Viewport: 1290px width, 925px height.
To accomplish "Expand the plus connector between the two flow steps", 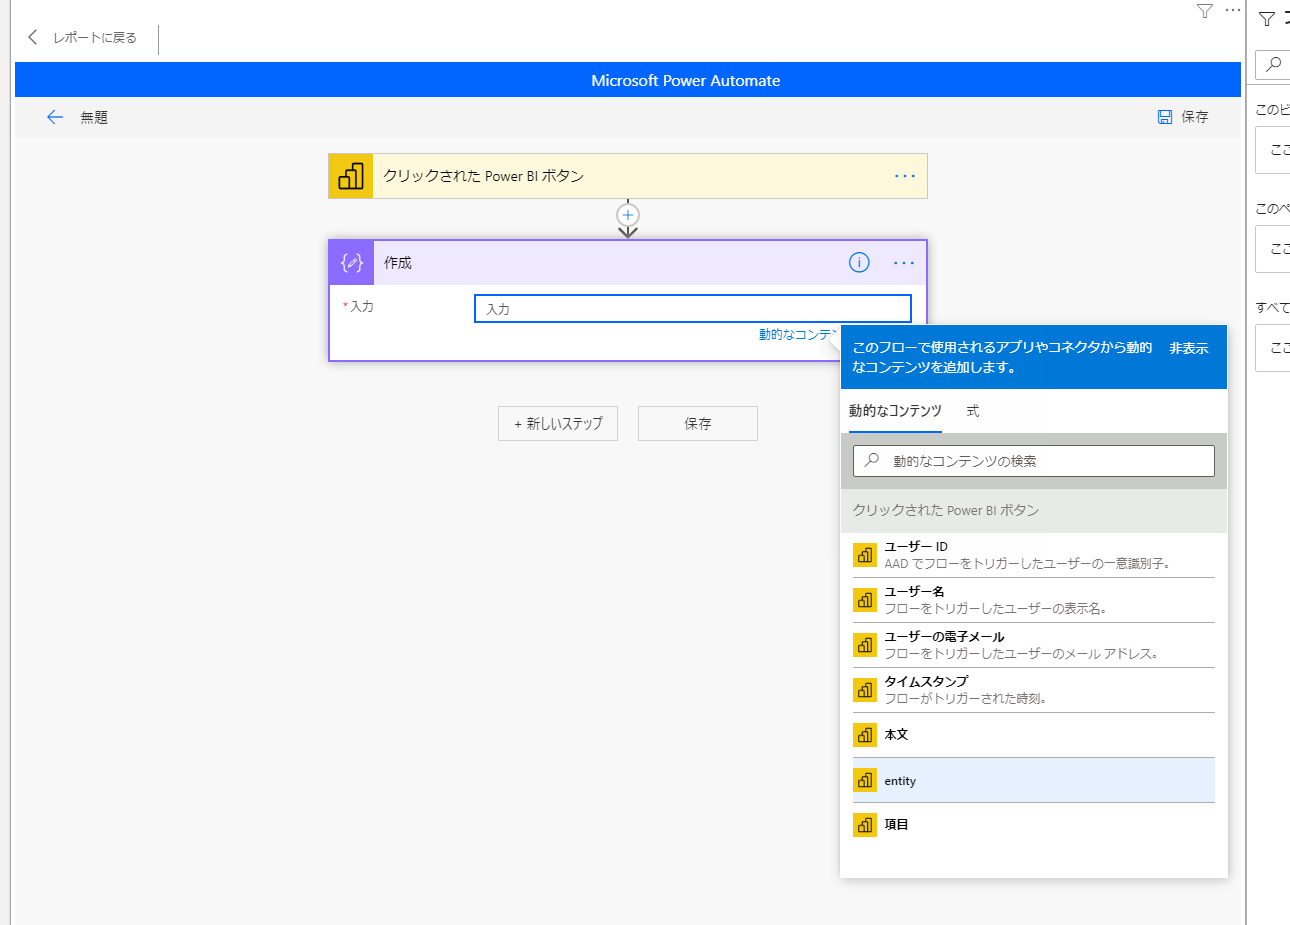I will pyautogui.click(x=627, y=215).
